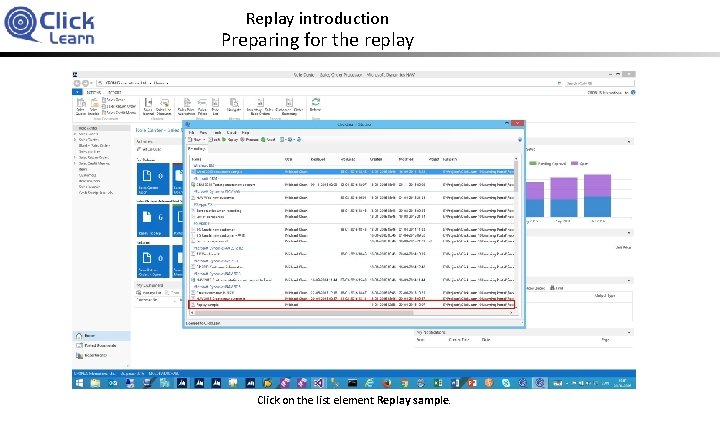Click the Navigate icon in the ribbon

(234, 105)
